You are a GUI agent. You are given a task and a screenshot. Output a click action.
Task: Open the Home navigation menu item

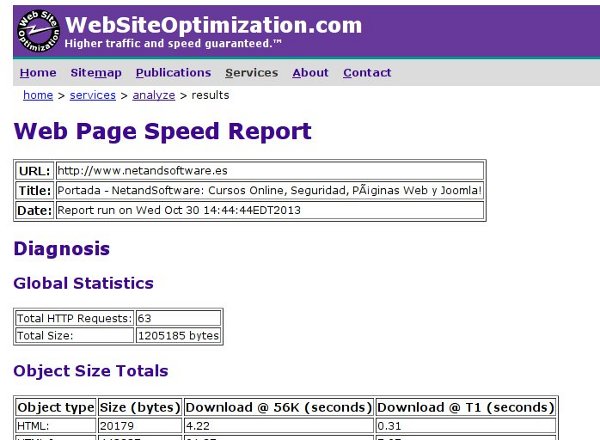pyautogui.click(x=38, y=73)
